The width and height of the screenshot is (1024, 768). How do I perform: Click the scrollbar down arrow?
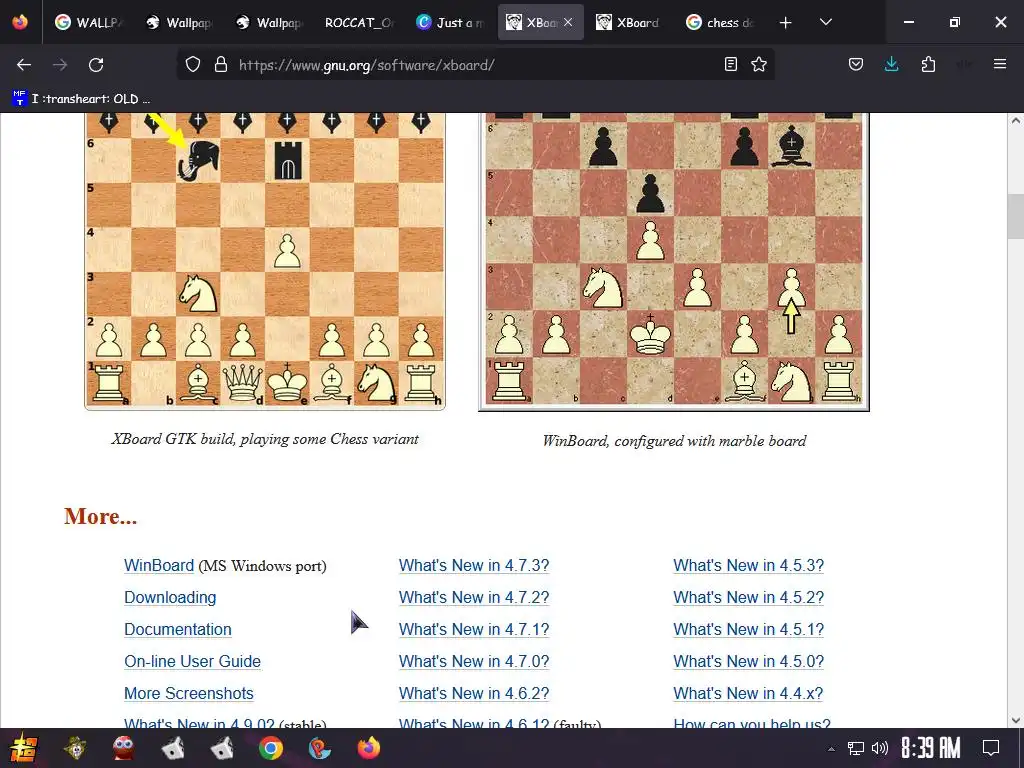(x=1016, y=720)
